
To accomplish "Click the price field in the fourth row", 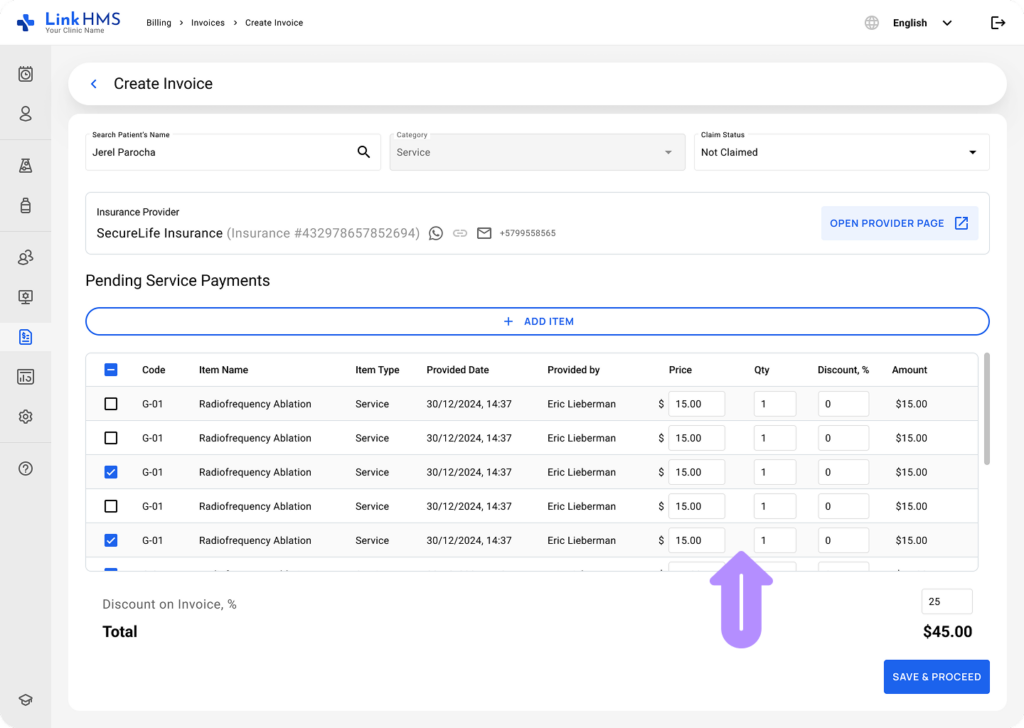I will tap(696, 506).
